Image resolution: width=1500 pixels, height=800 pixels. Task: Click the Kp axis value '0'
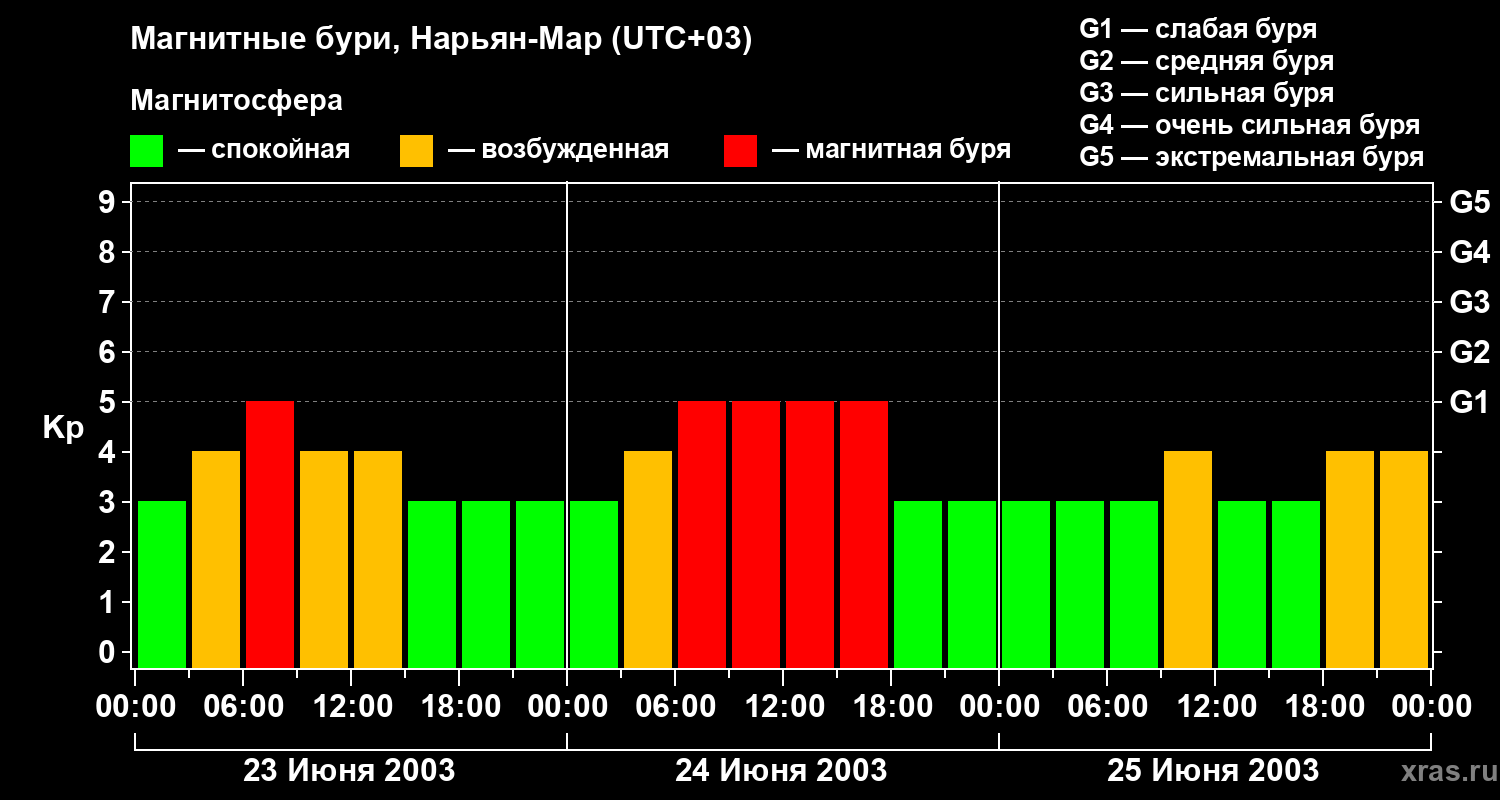[109, 652]
